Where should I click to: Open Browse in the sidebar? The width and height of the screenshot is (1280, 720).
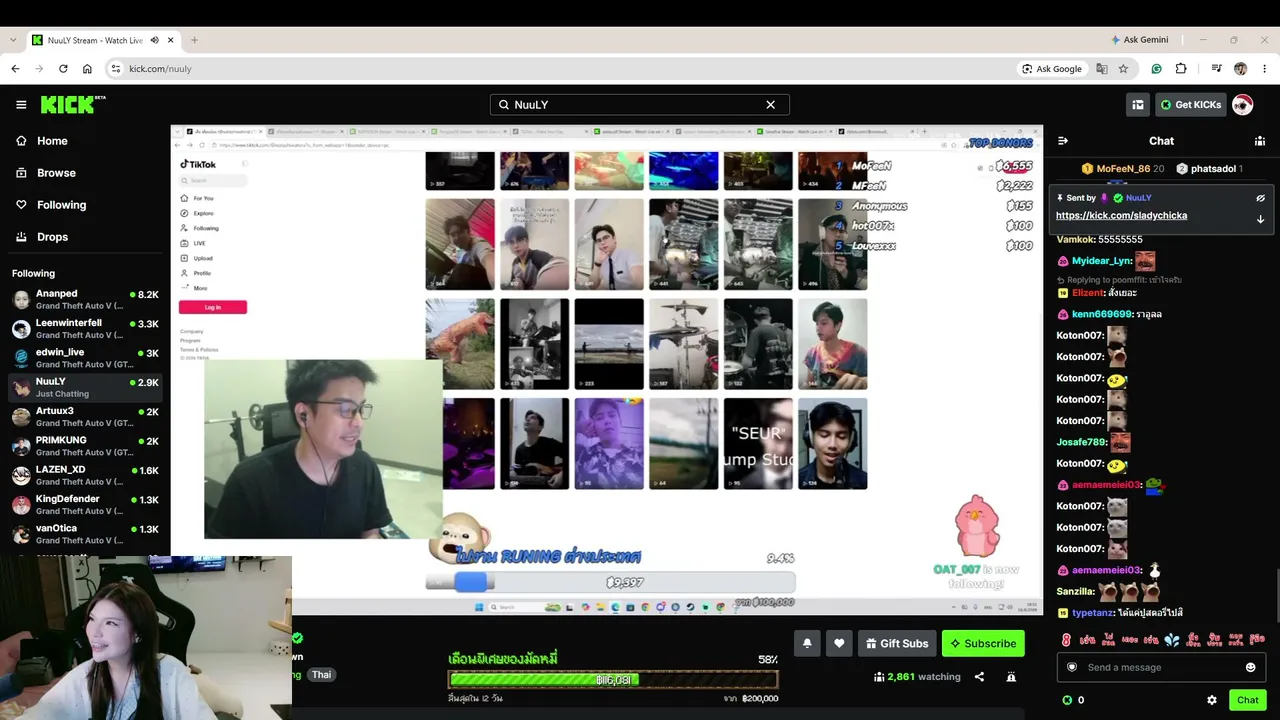pos(85,173)
